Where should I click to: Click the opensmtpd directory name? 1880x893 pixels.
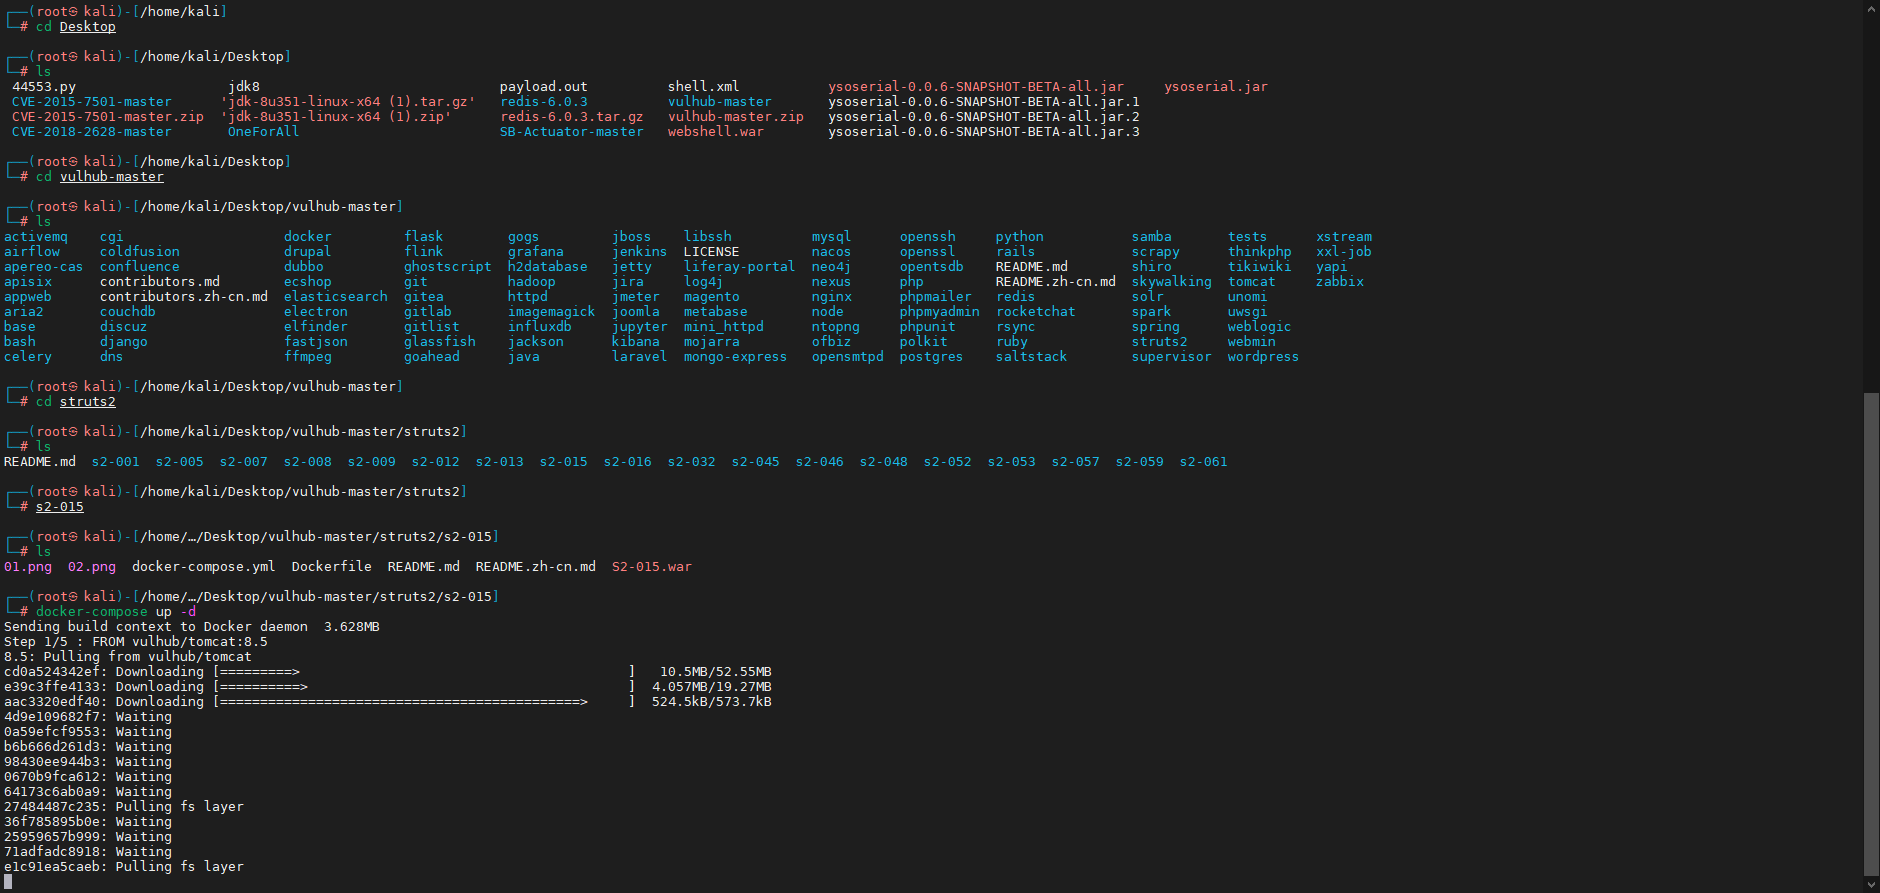[x=848, y=357]
